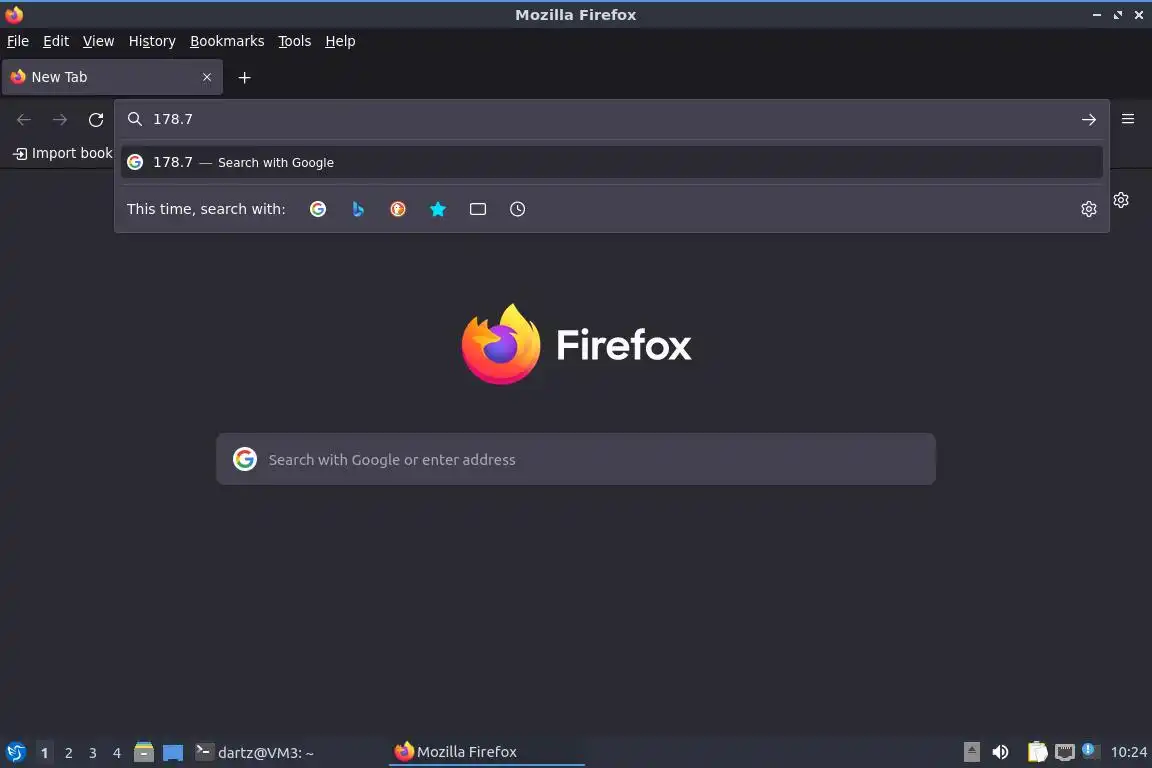The height and width of the screenshot is (768, 1152).
Task: Search Bookmarks with the star icon
Action: tap(438, 209)
